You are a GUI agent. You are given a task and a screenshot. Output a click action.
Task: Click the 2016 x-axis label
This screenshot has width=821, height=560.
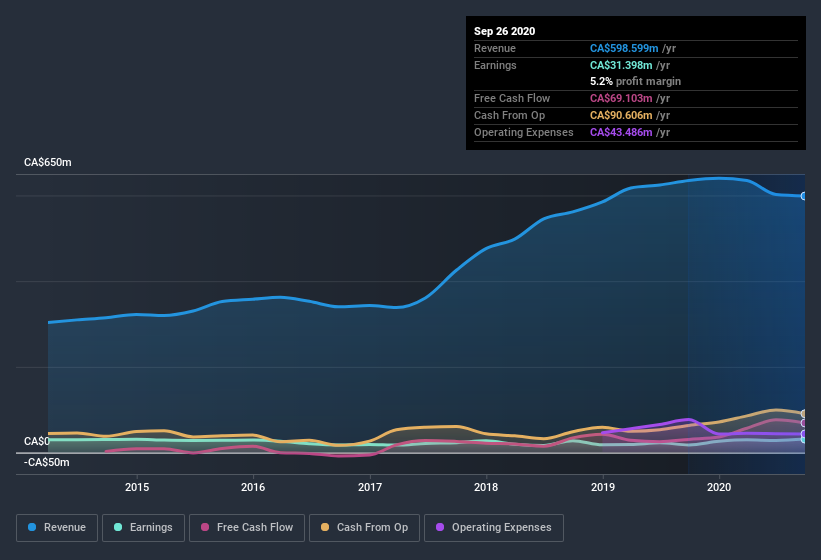[x=253, y=487]
